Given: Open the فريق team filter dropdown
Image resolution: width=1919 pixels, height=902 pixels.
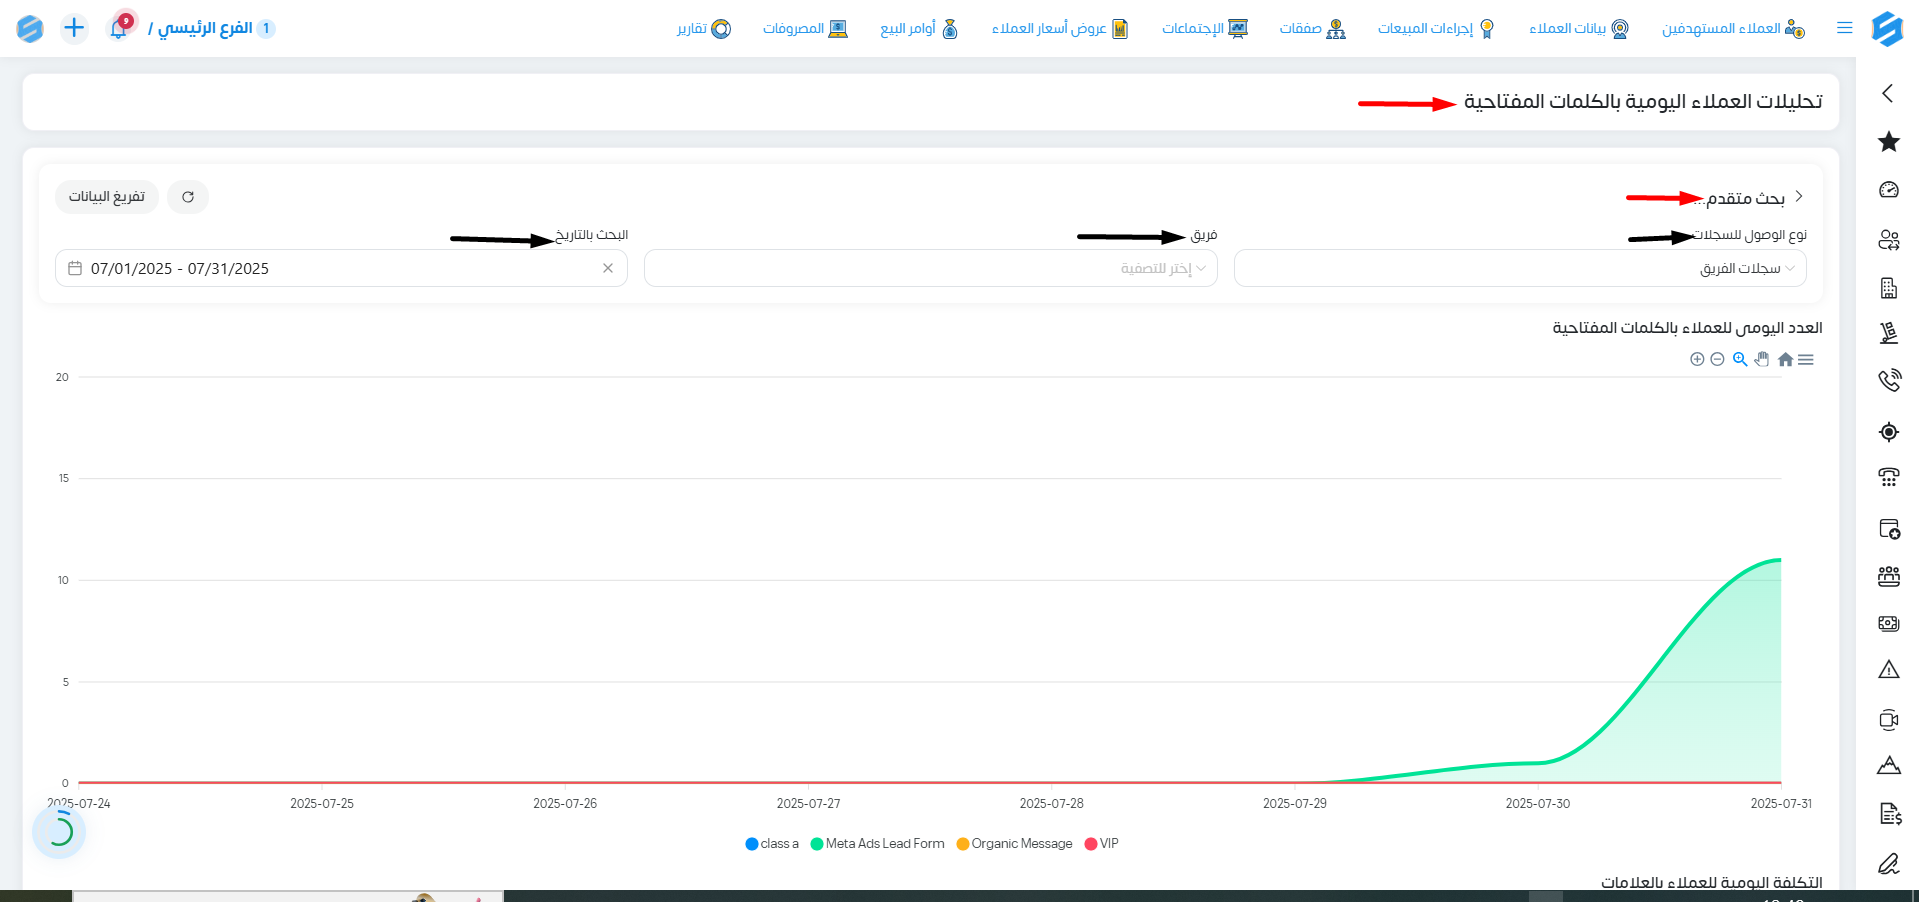Looking at the screenshot, I should point(930,268).
